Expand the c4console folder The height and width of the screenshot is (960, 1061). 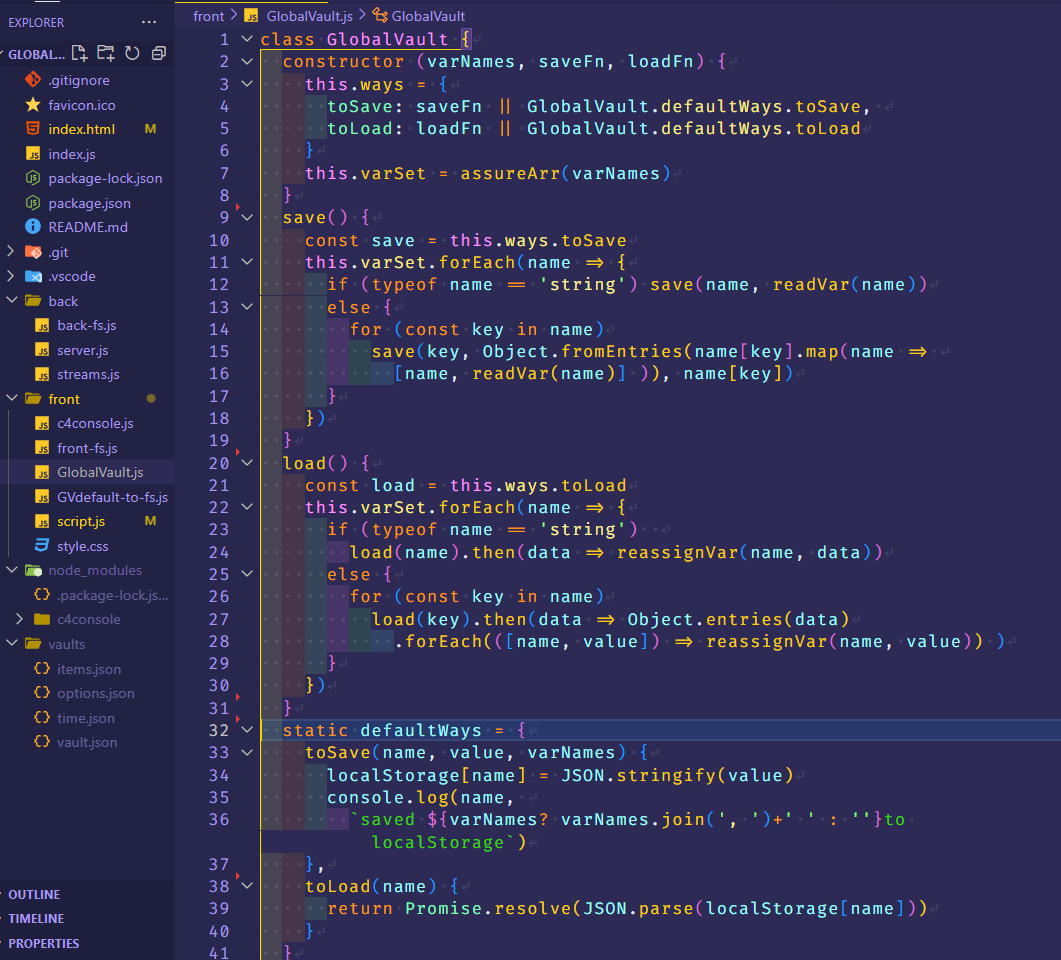(x=20, y=619)
